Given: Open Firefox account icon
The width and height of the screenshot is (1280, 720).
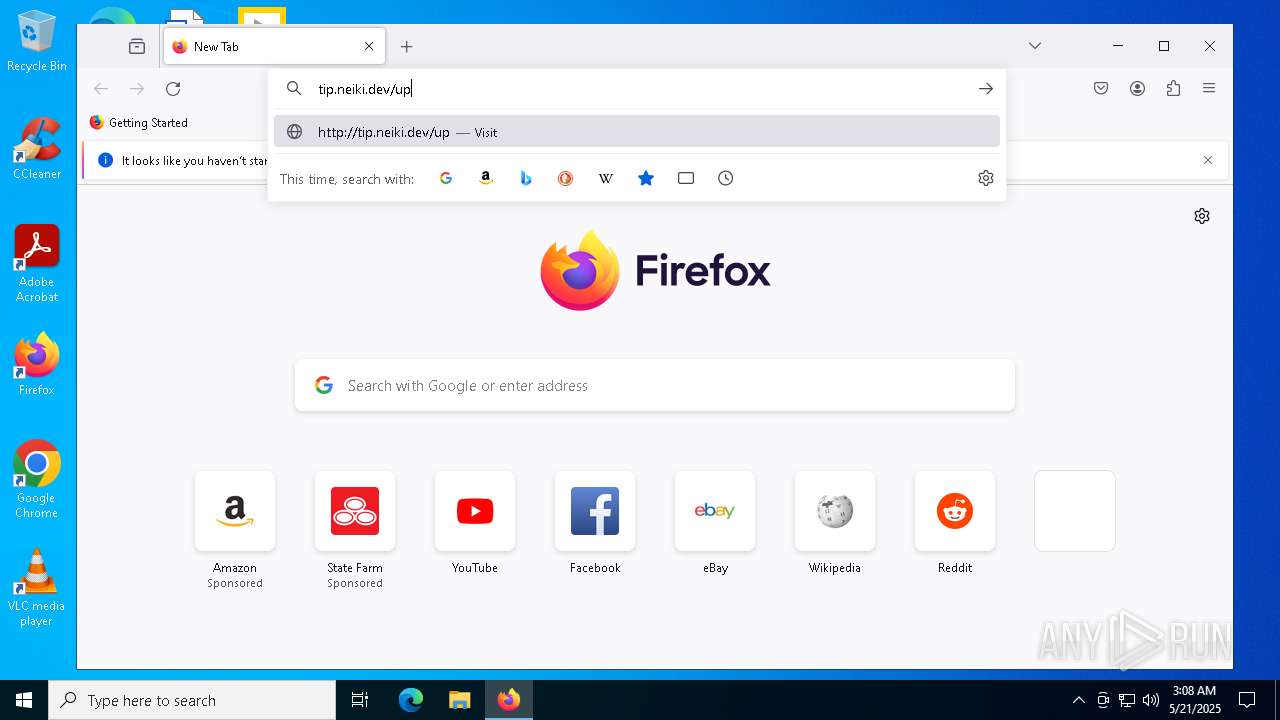Looking at the screenshot, I should [1137, 89].
